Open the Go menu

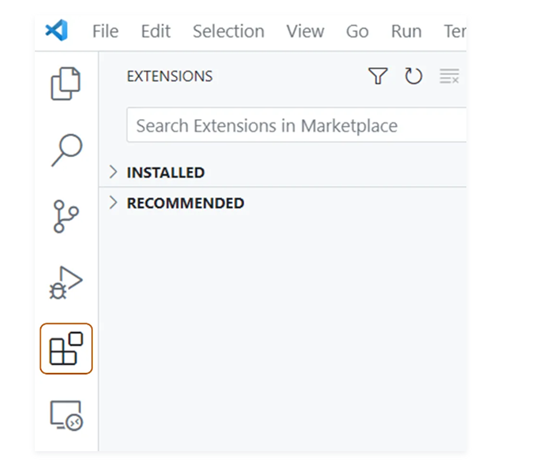coord(357,31)
